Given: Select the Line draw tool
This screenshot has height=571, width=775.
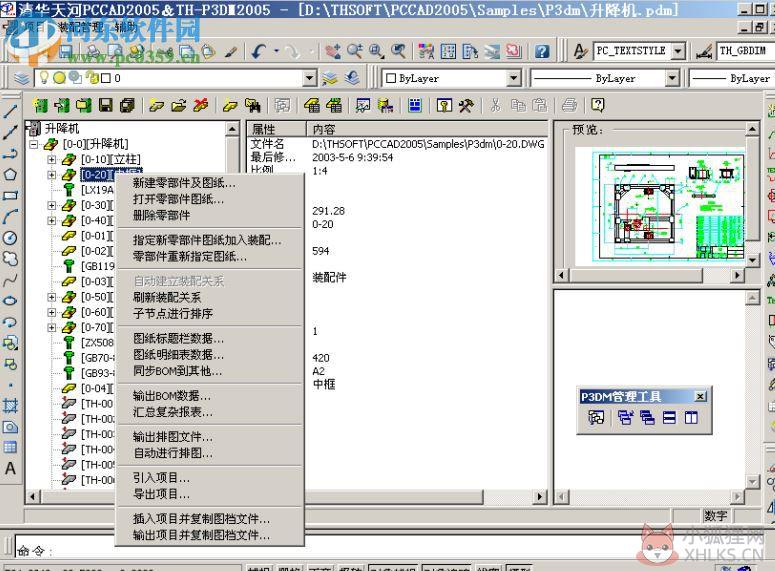Looking at the screenshot, I should click(x=10, y=111).
